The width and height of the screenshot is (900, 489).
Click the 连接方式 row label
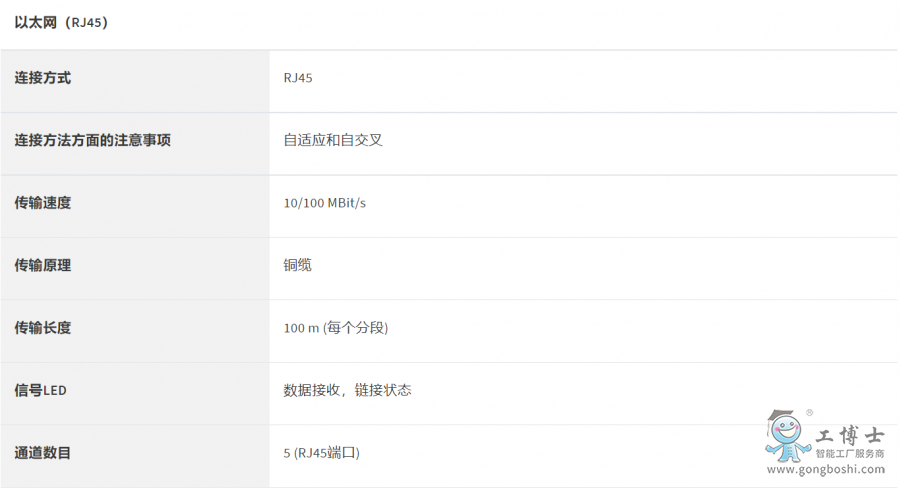(42, 78)
